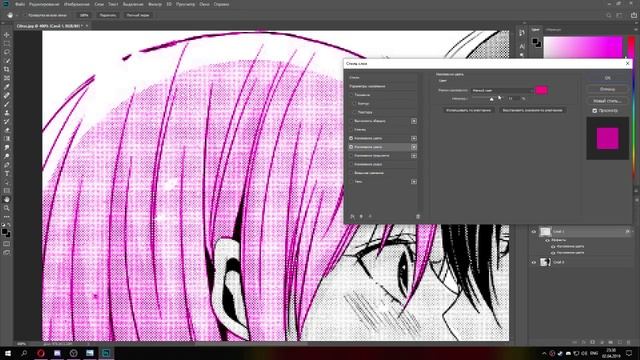Click hue strip in Color panel
This screenshot has height=360, width=640.
point(631,47)
